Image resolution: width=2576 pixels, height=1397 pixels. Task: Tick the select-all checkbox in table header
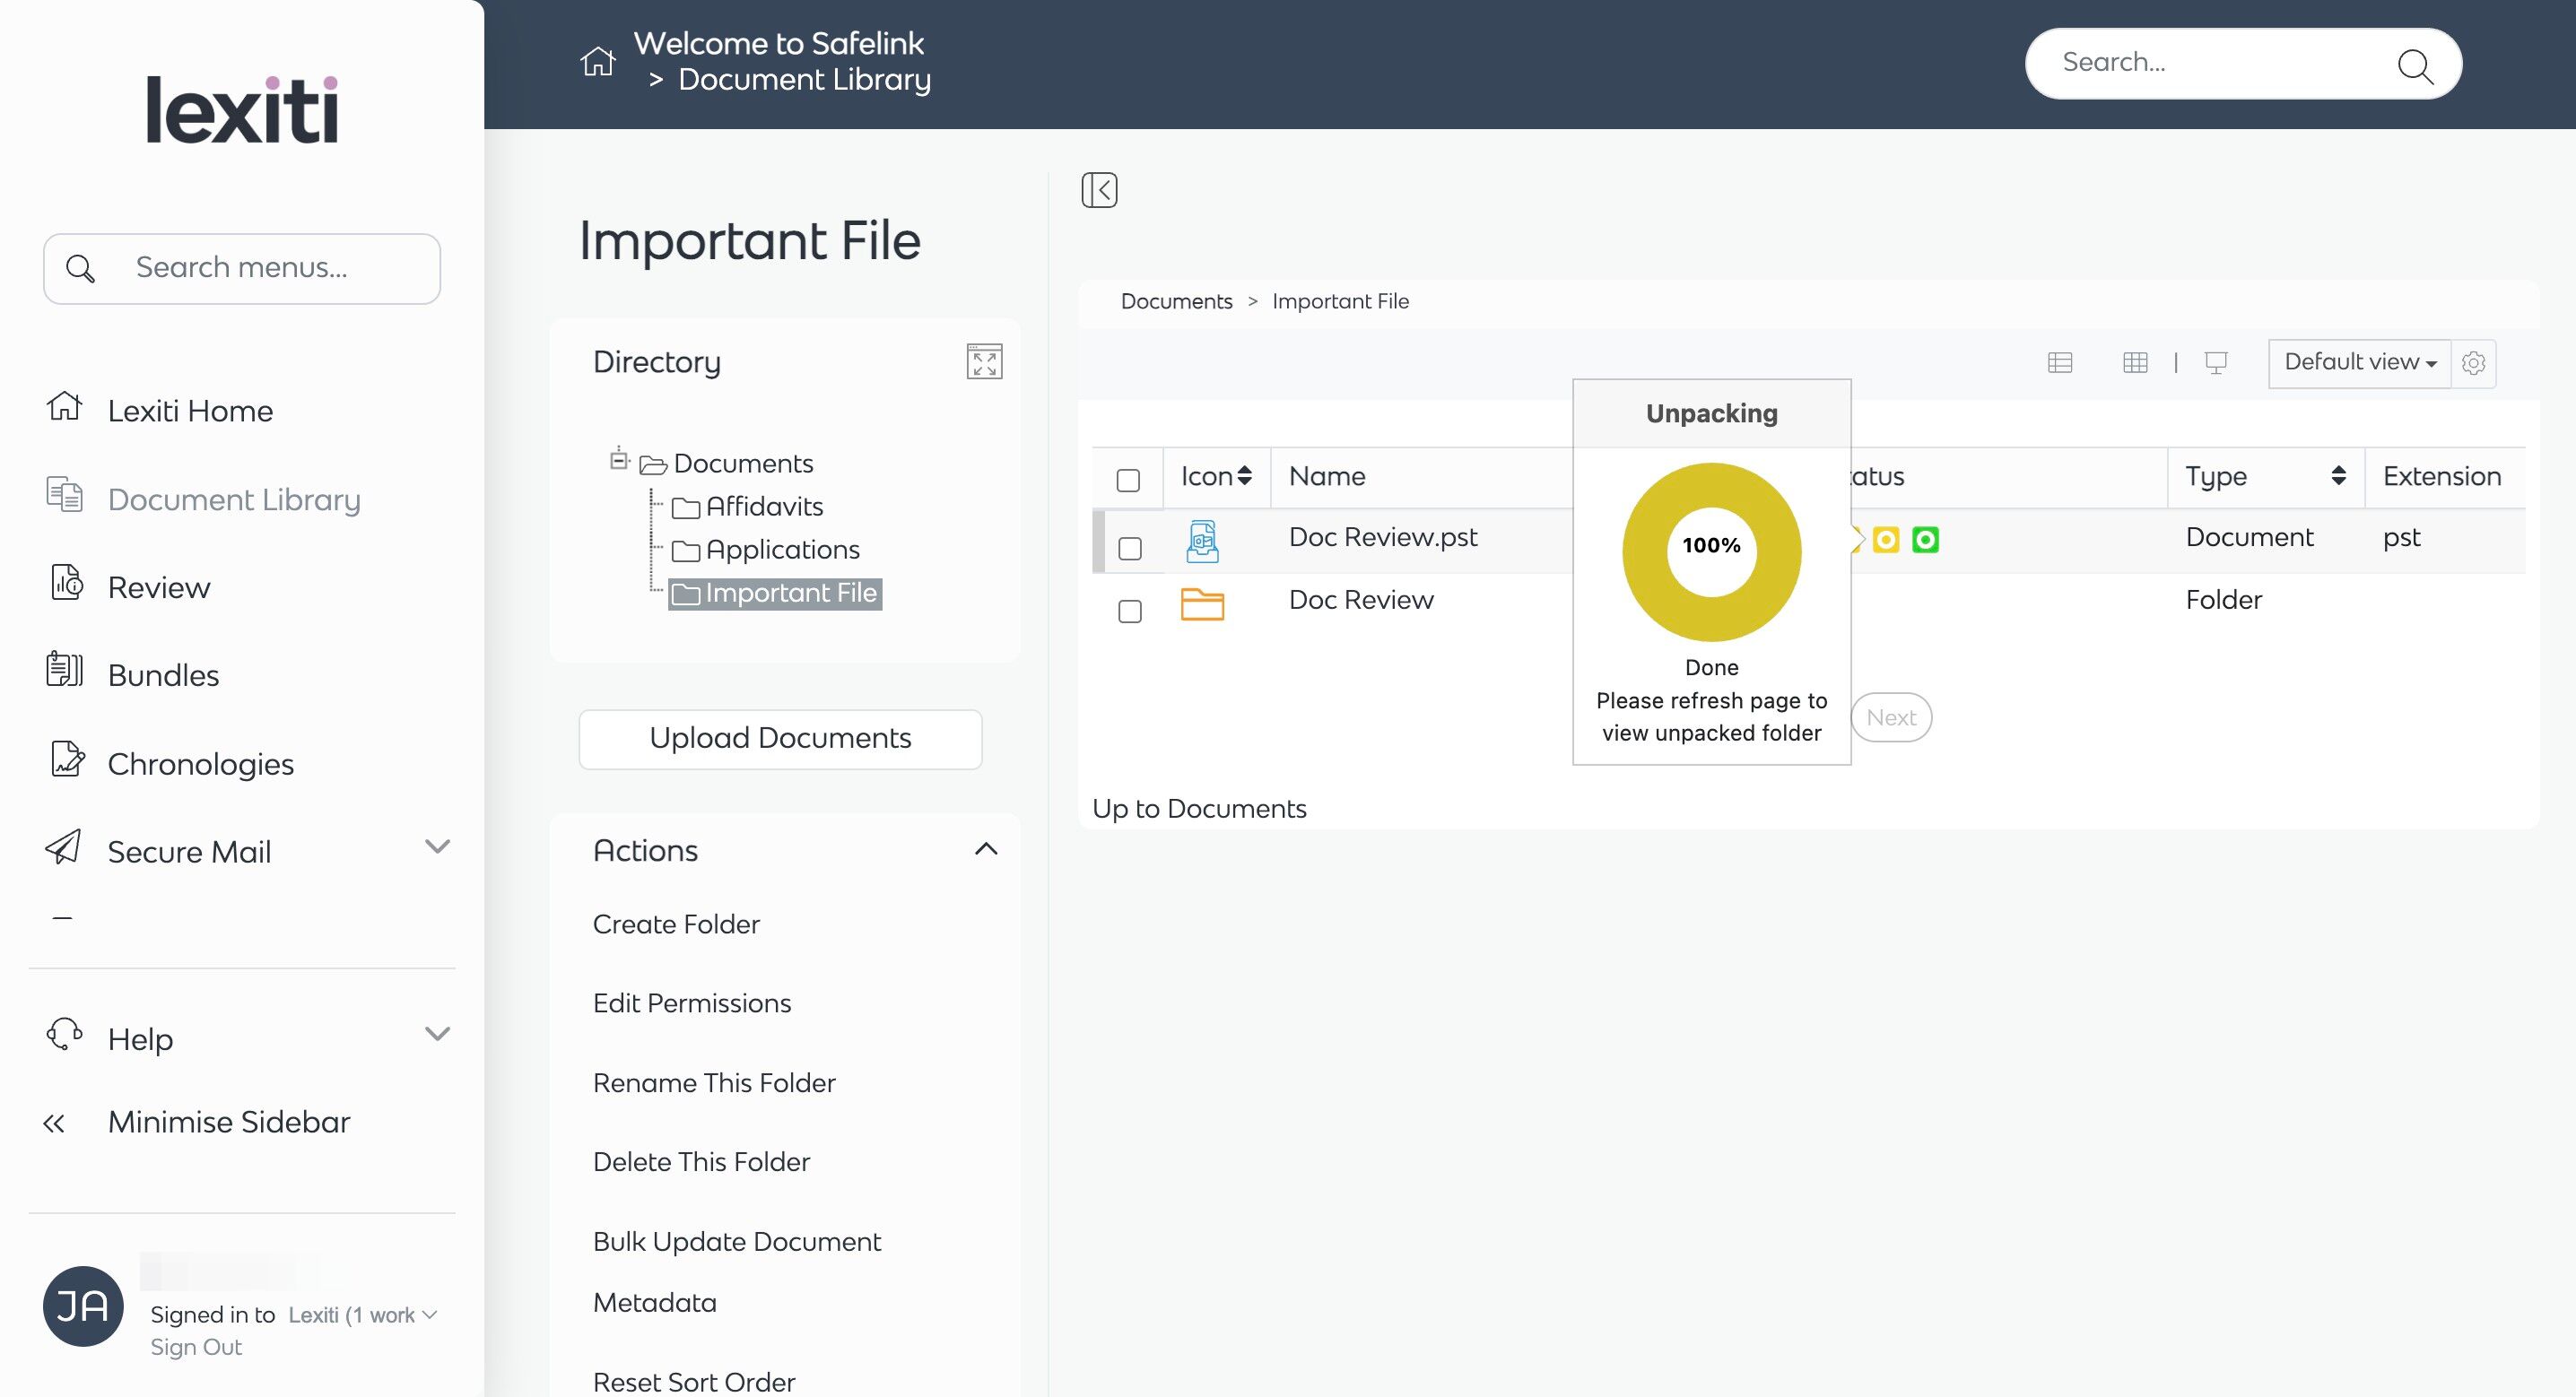[1128, 480]
